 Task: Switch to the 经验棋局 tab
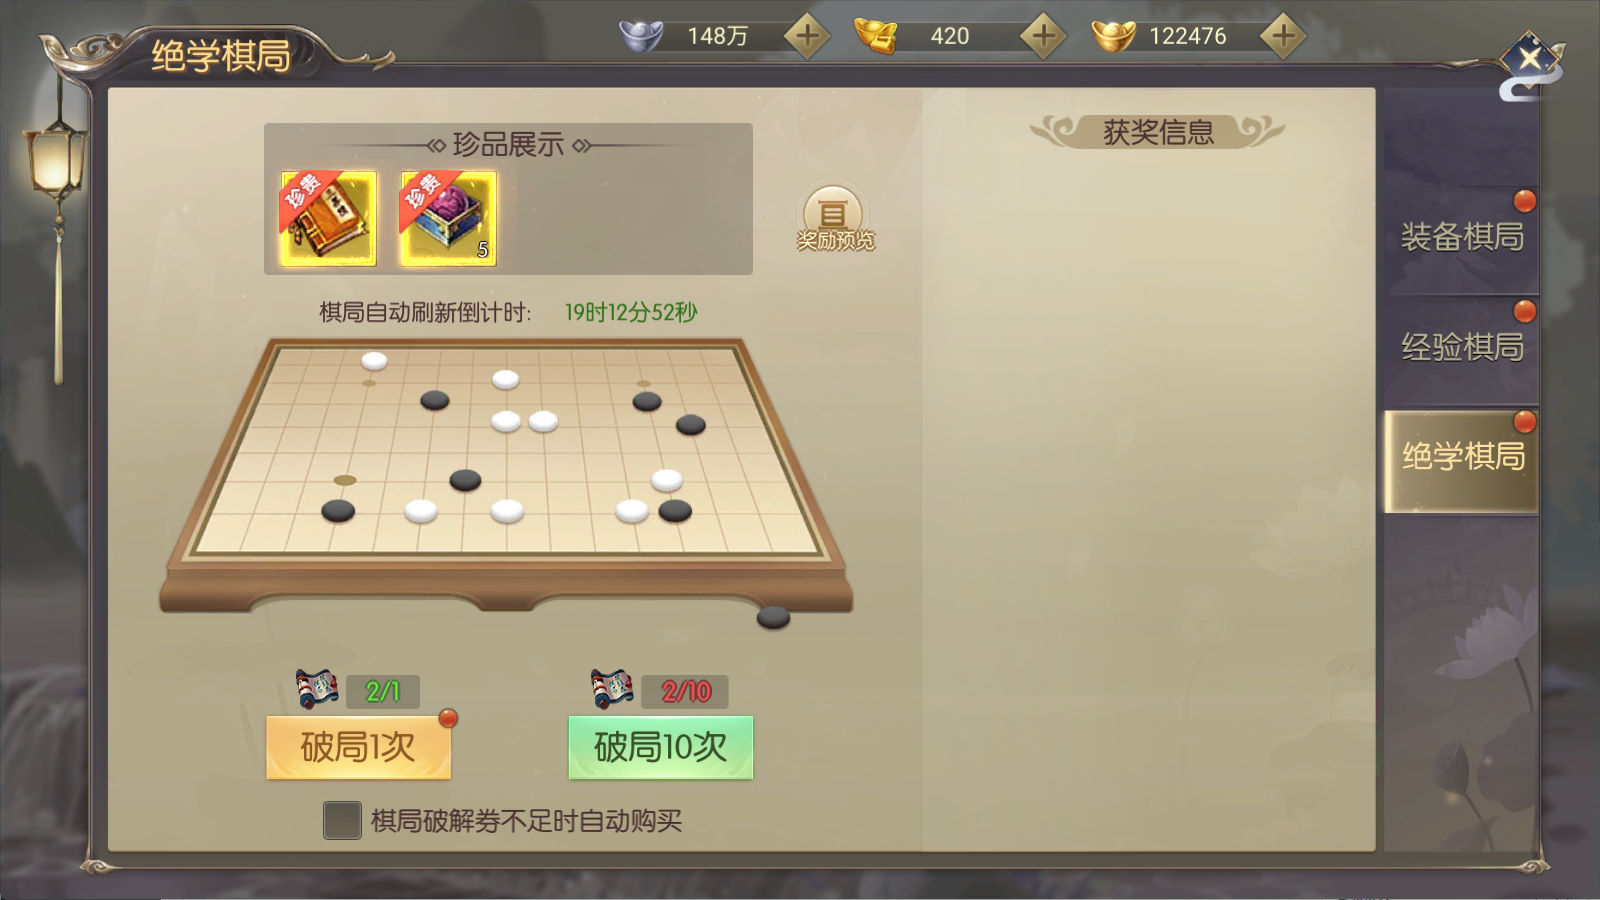pyautogui.click(x=1462, y=347)
